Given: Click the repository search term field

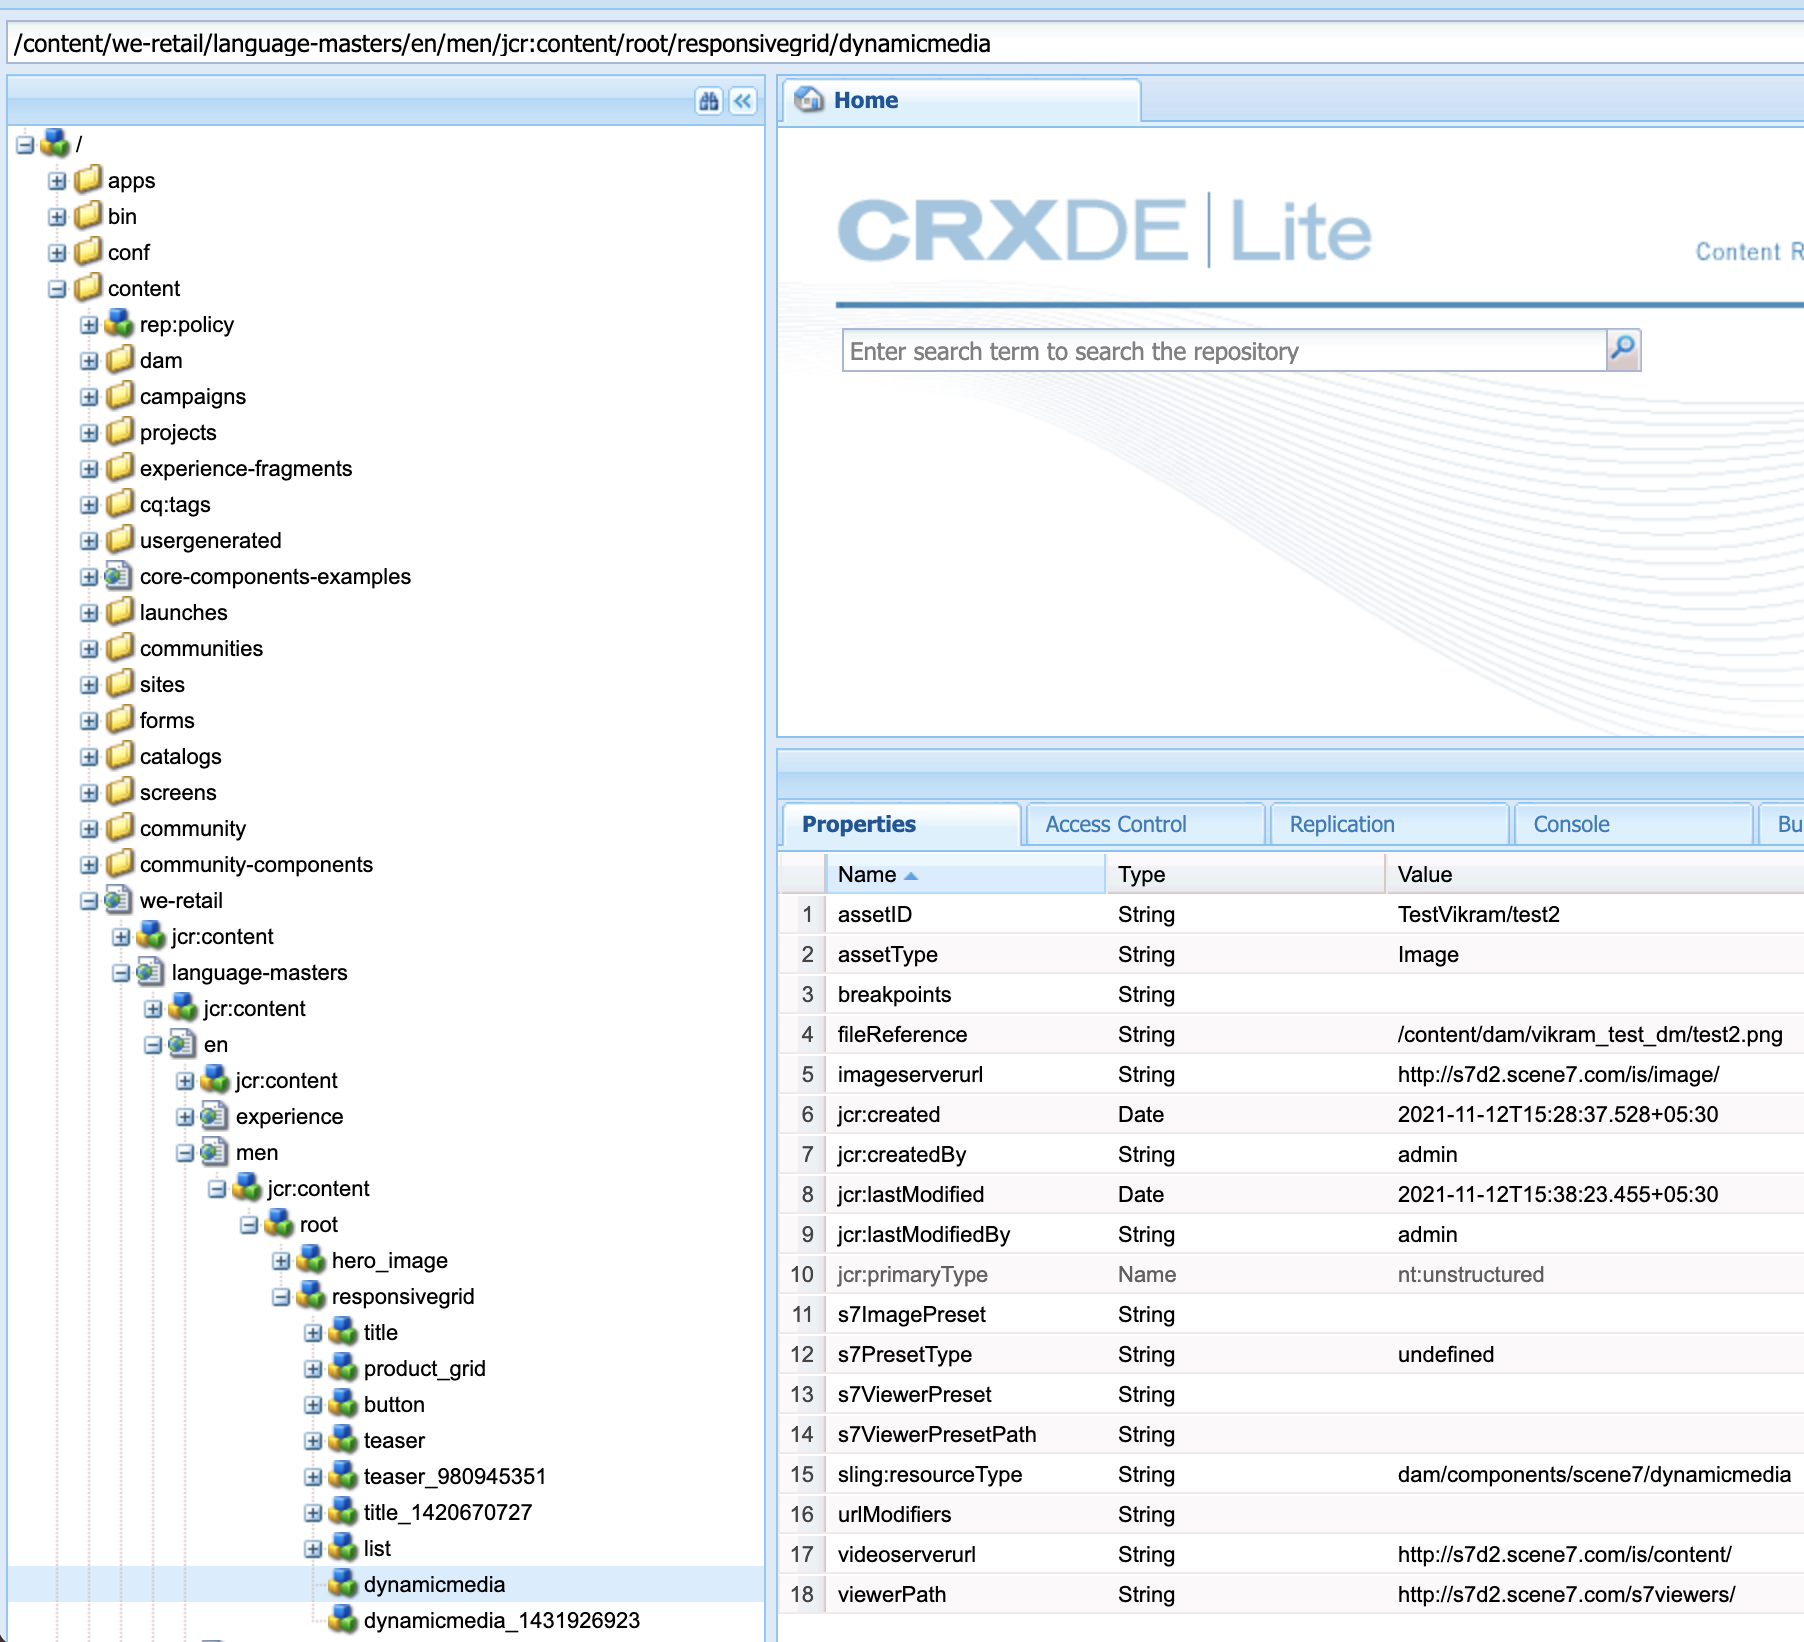Looking at the screenshot, I should point(1224,351).
